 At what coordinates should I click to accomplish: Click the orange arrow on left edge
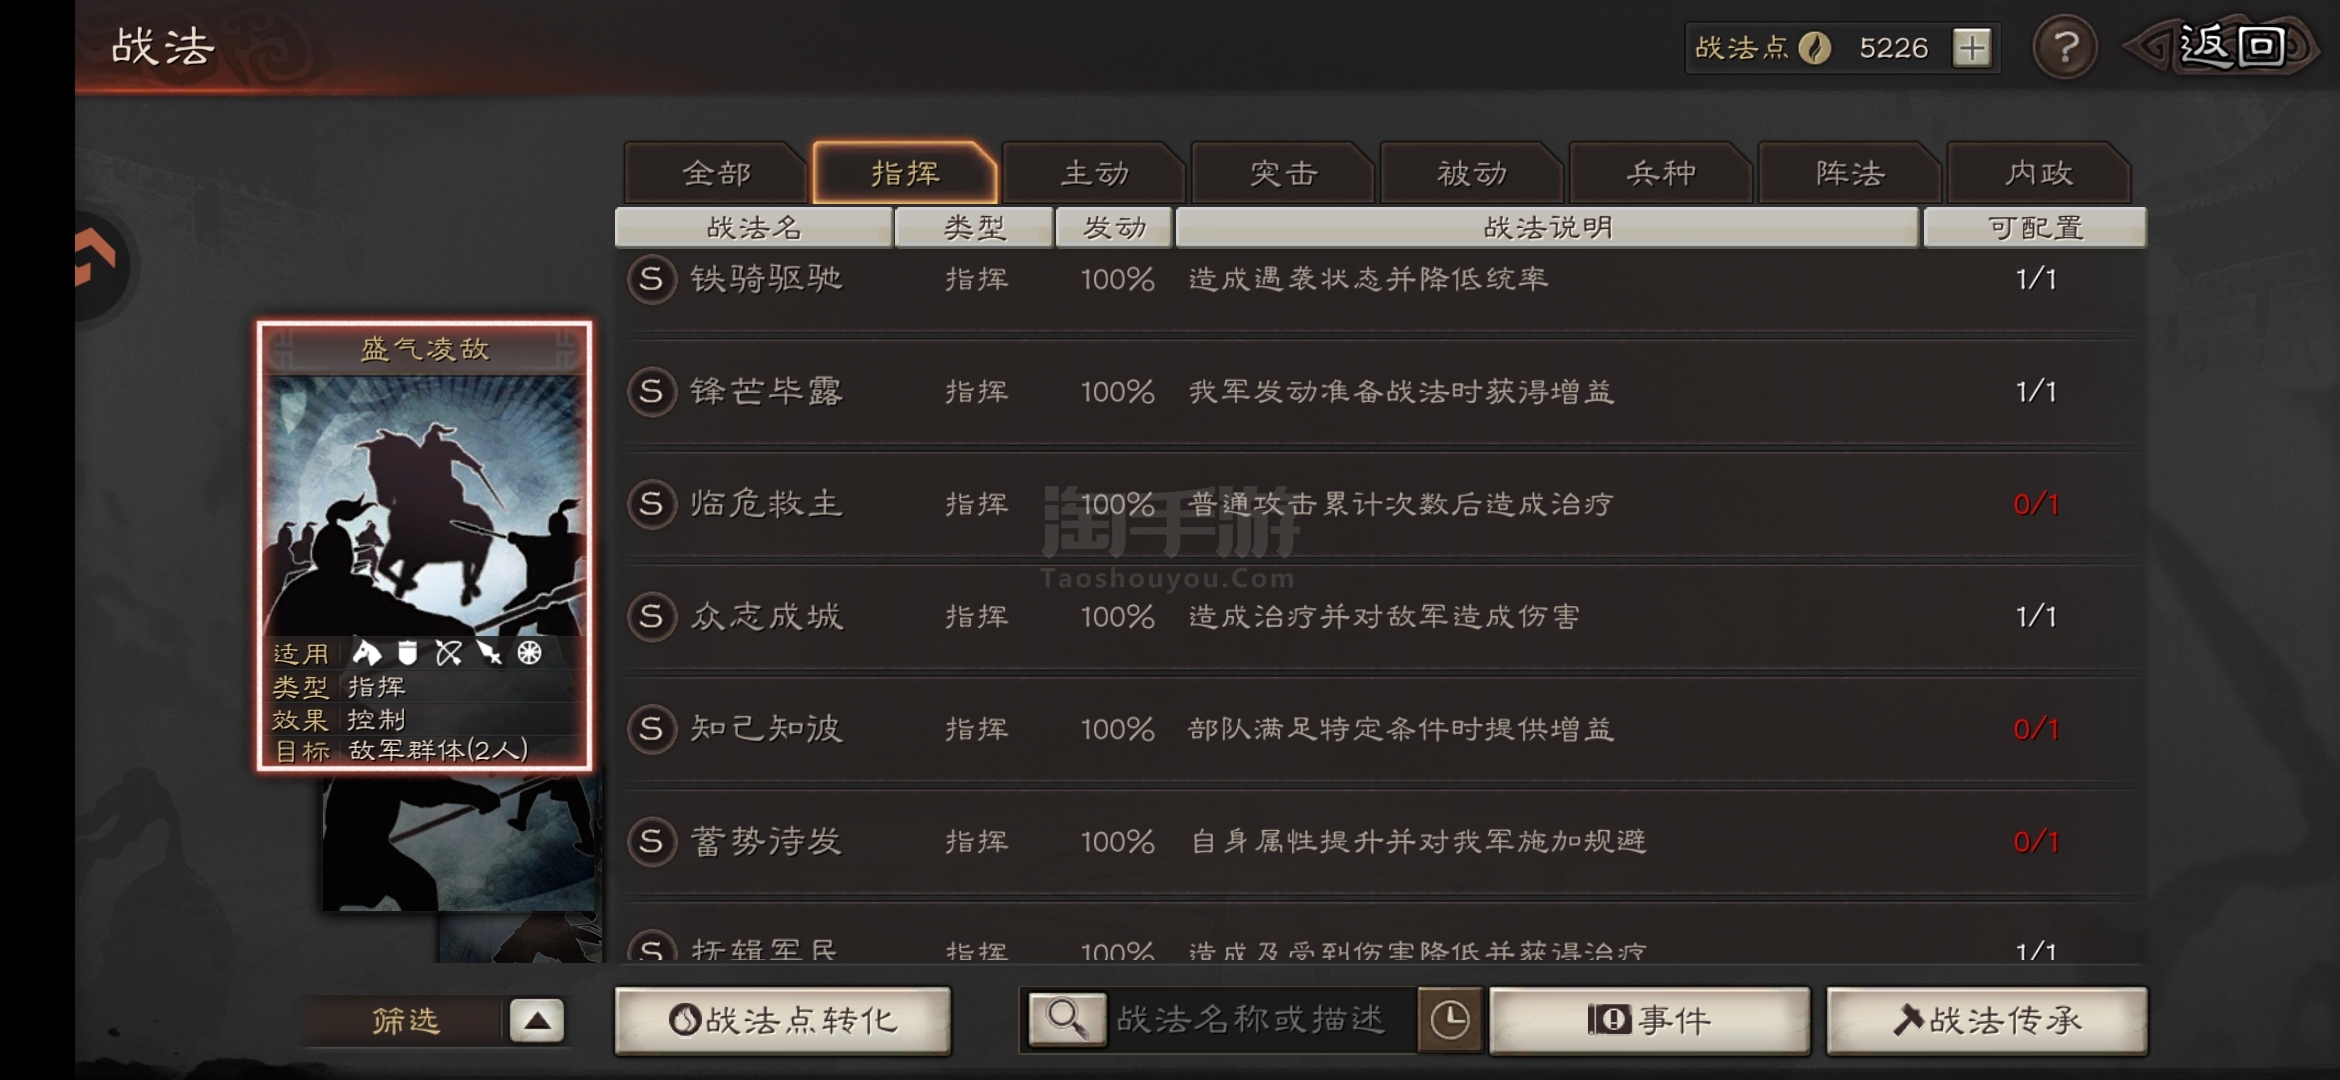(x=97, y=258)
